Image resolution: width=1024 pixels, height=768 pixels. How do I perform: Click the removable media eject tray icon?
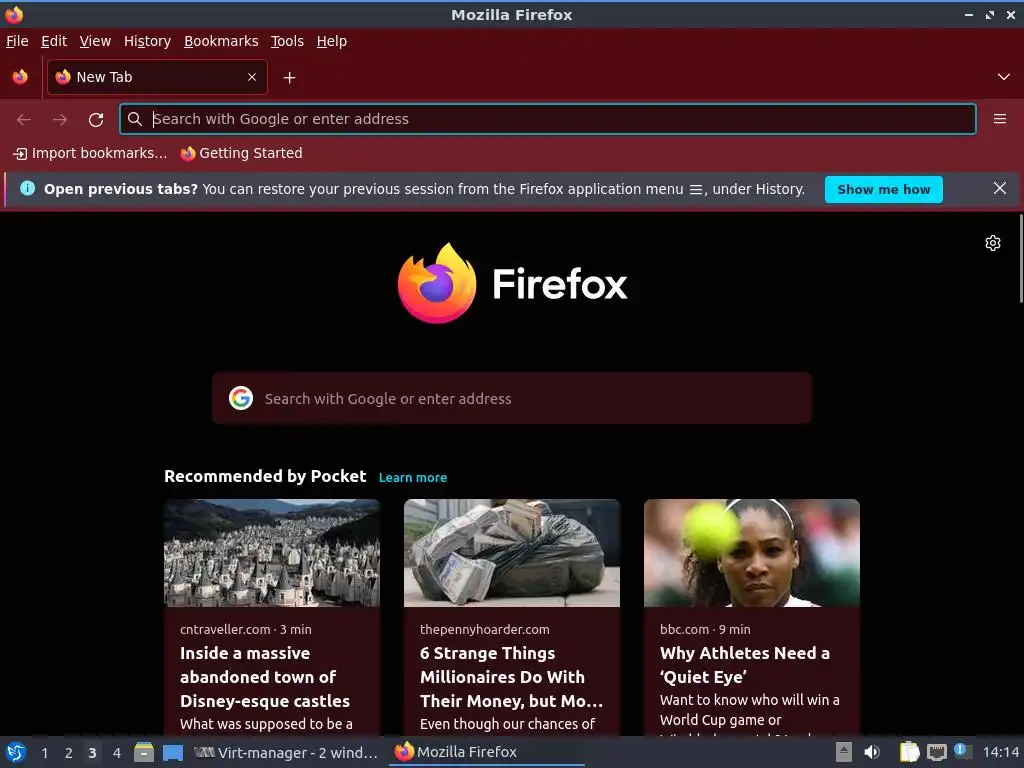pyautogui.click(x=844, y=752)
